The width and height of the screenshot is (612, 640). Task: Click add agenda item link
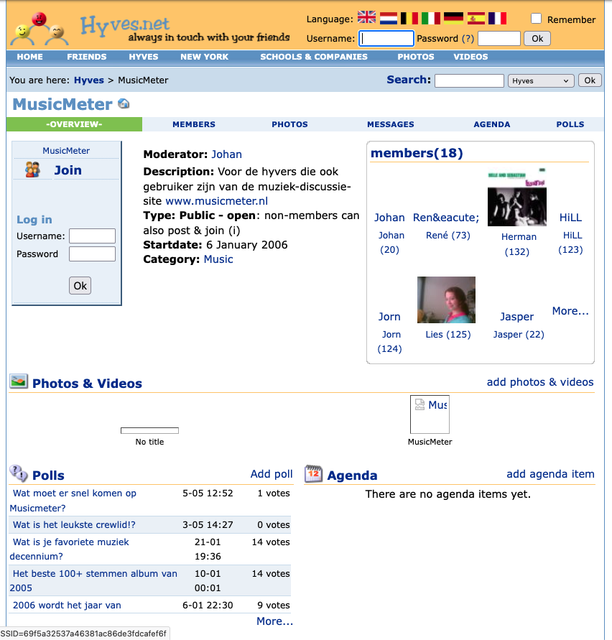[x=550, y=474]
